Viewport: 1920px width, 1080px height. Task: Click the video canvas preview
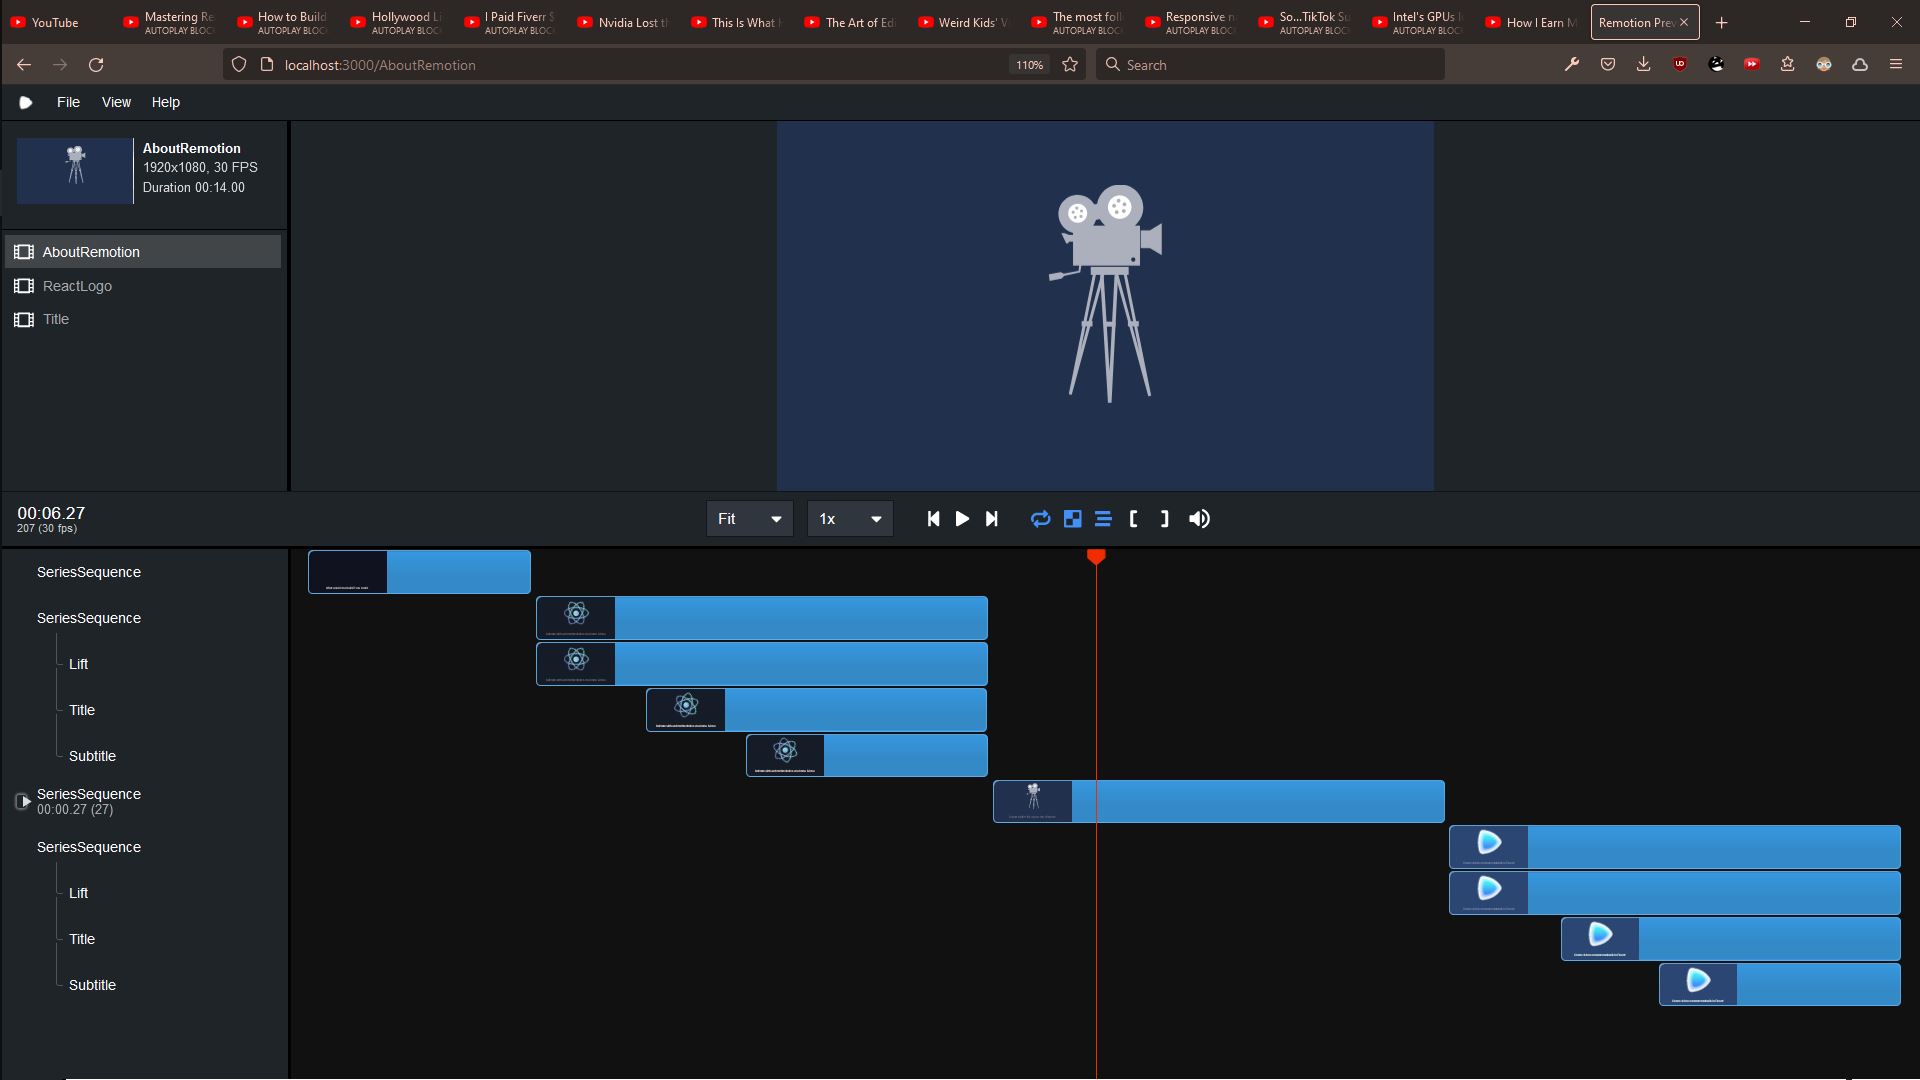[x=1105, y=306]
